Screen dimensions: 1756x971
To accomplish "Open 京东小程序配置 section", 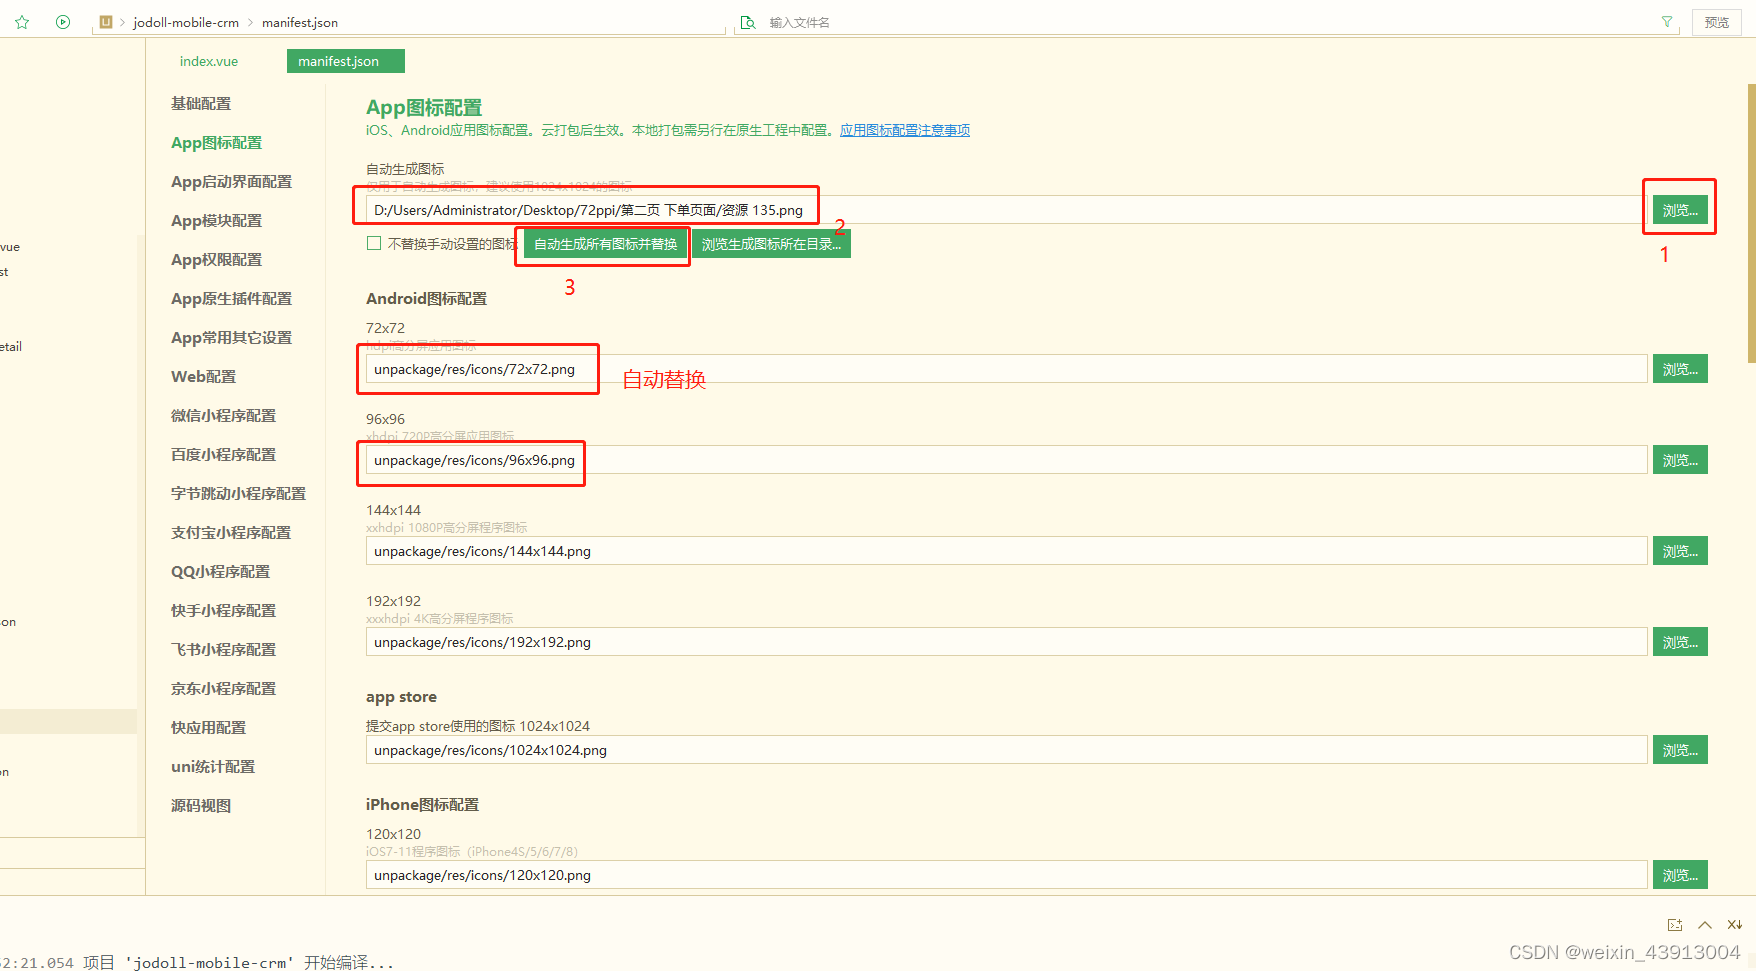I will (224, 688).
